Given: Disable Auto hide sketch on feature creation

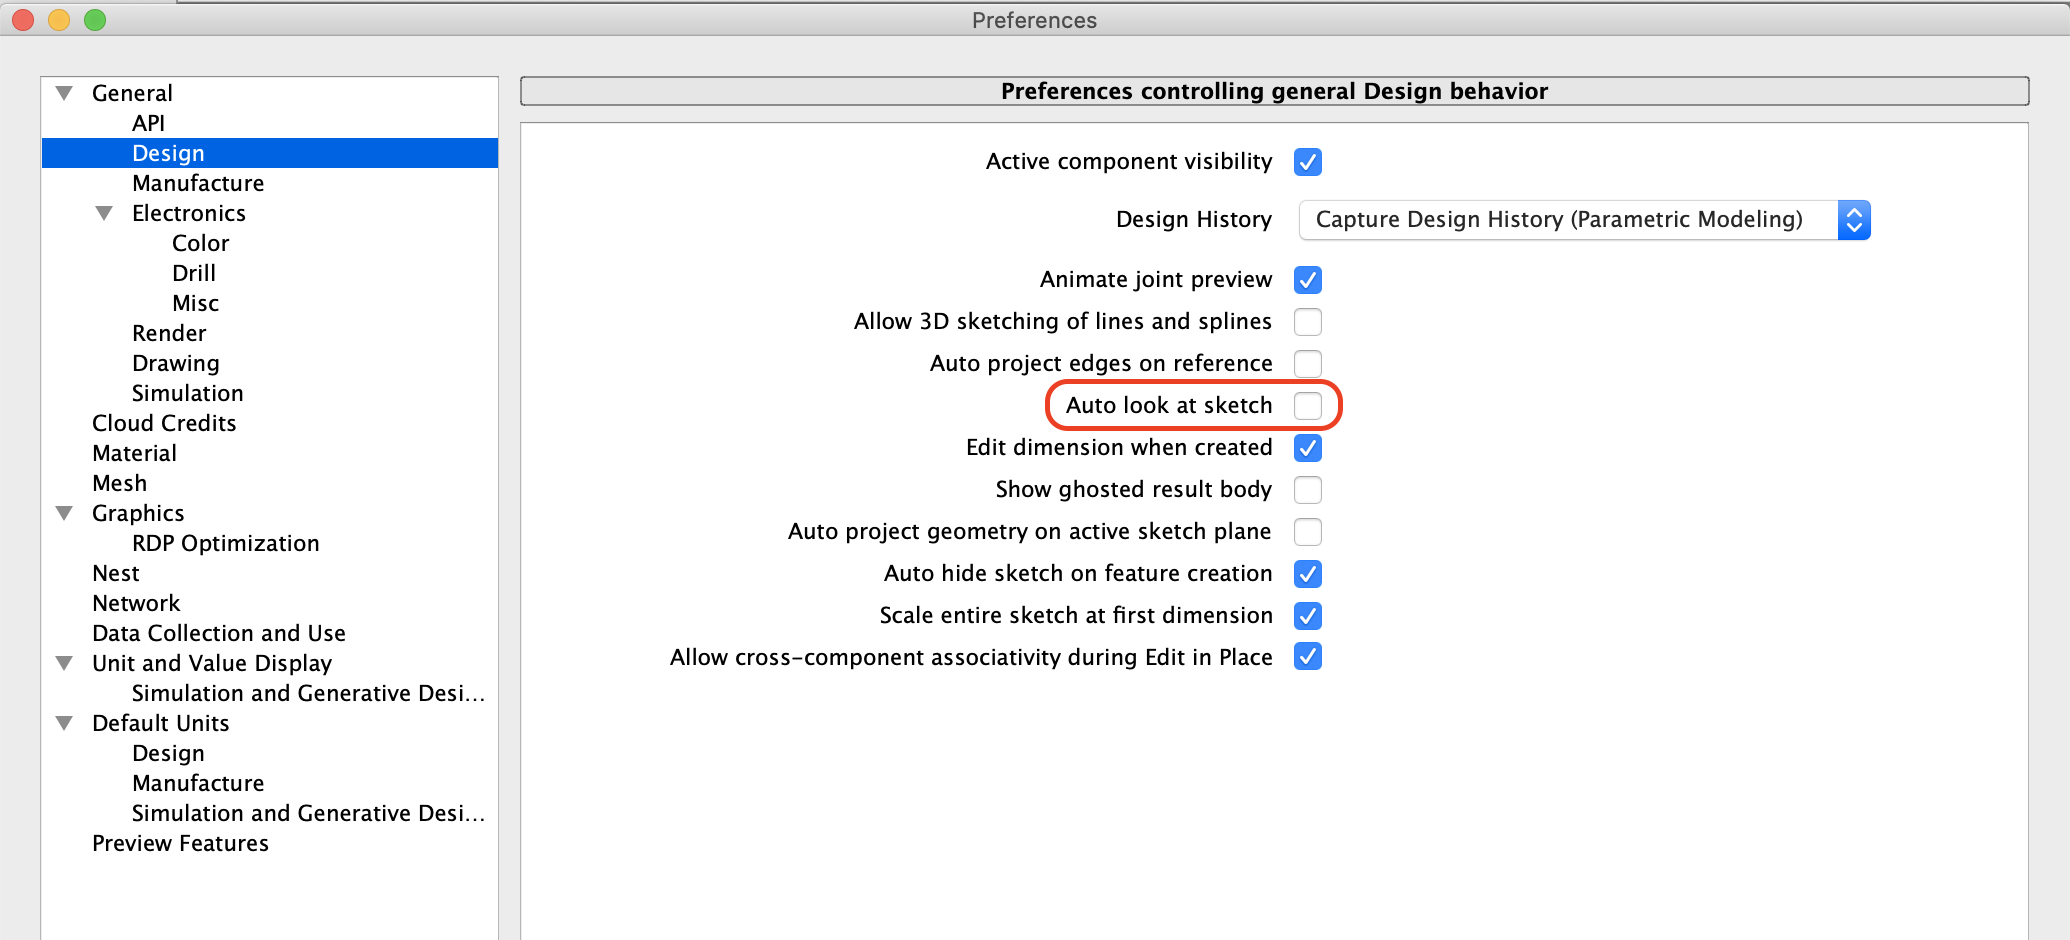Looking at the screenshot, I should (1307, 574).
